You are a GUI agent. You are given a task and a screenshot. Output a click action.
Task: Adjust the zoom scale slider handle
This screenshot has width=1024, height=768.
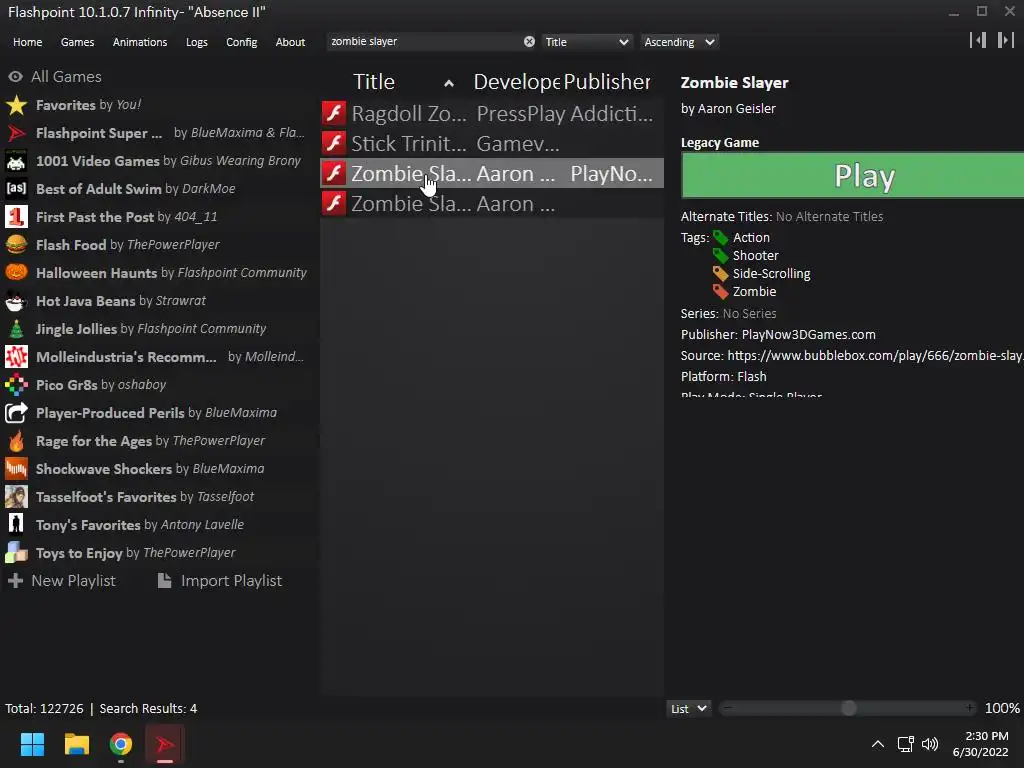pos(848,709)
